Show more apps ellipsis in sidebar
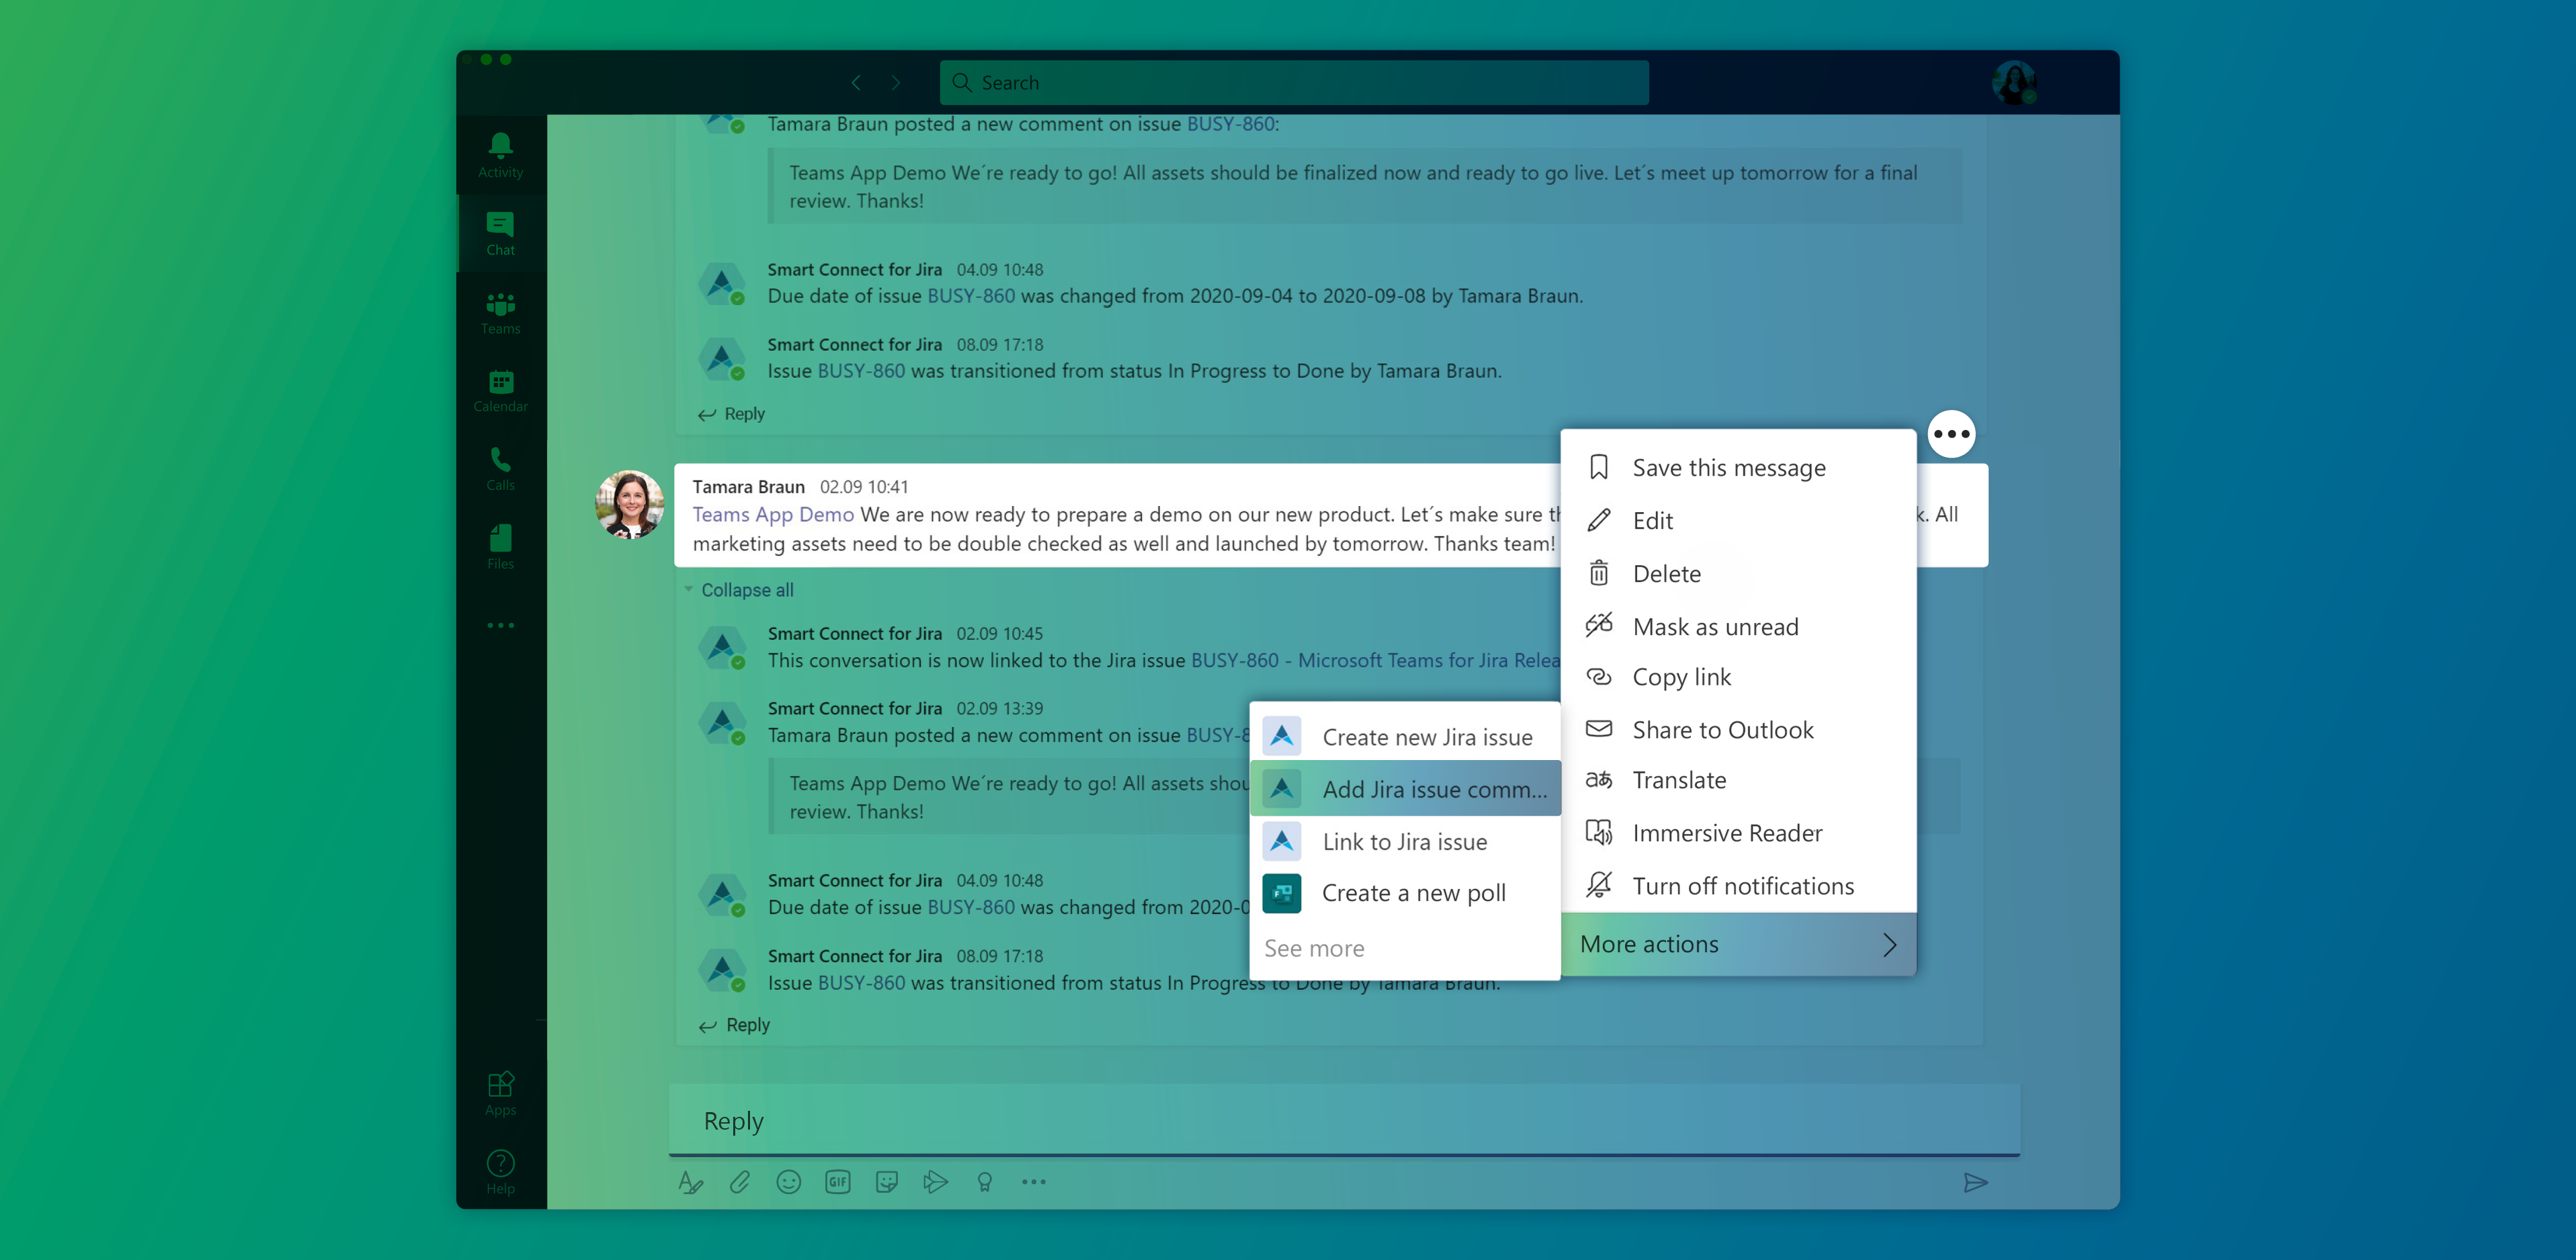The image size is (2576, 1260). [500, 625]
